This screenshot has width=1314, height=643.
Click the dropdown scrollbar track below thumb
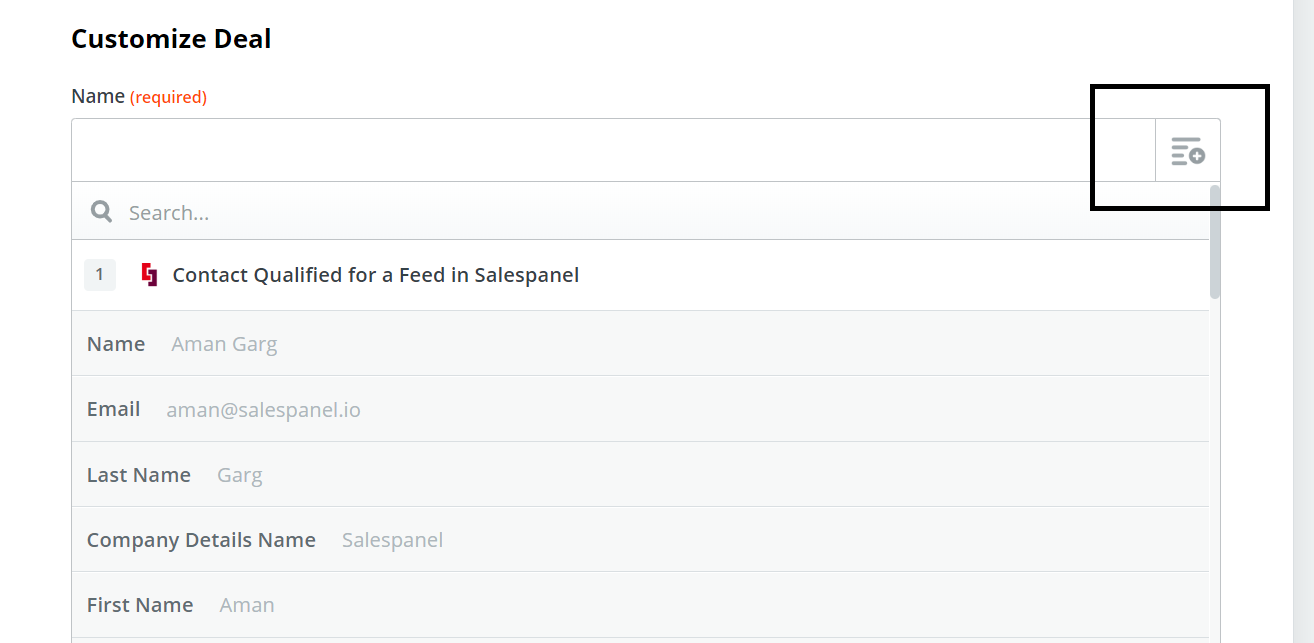pos(1215,470)
